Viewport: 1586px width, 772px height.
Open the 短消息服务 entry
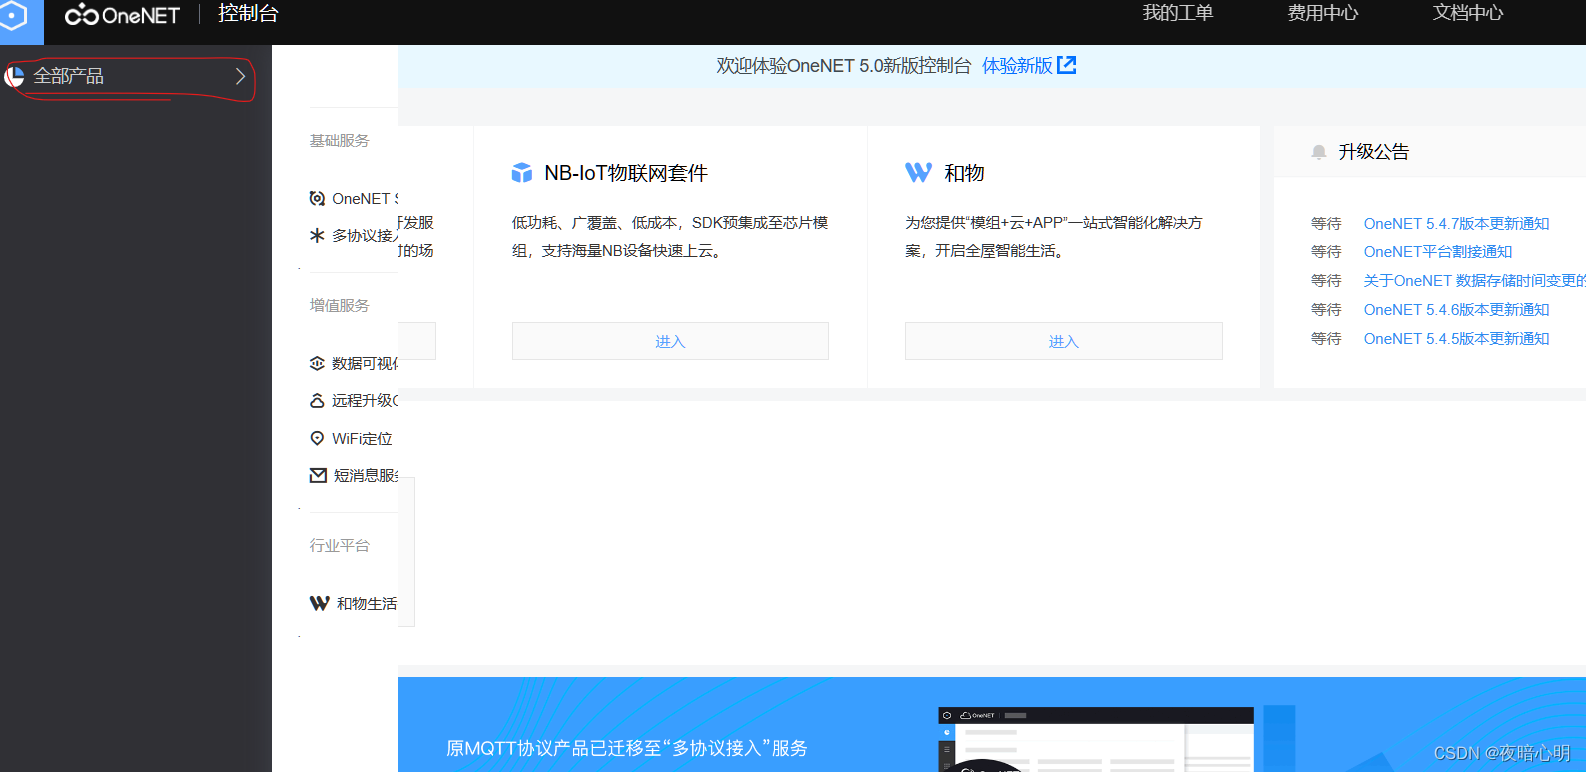[366, 476]
